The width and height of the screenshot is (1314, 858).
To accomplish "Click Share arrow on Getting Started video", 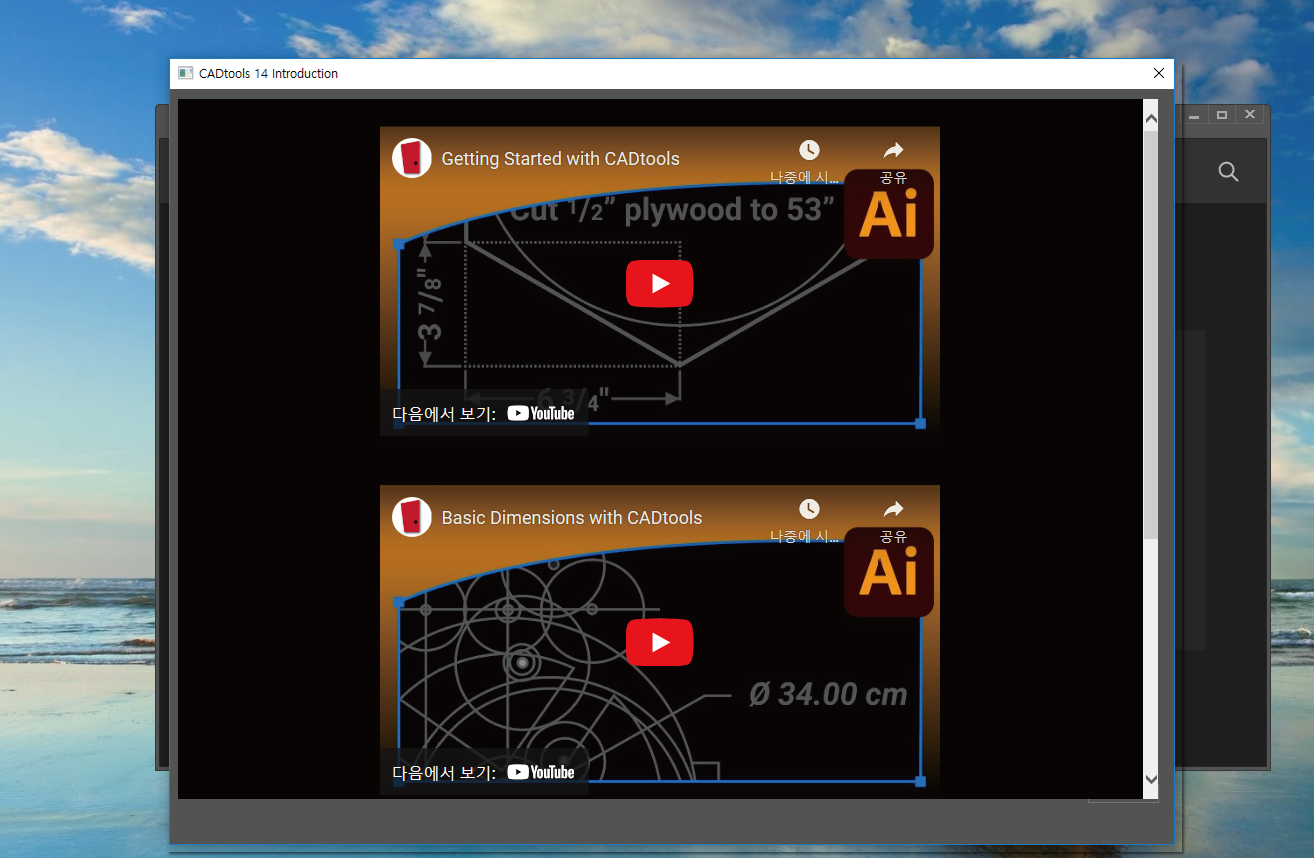I will [893, 150].
